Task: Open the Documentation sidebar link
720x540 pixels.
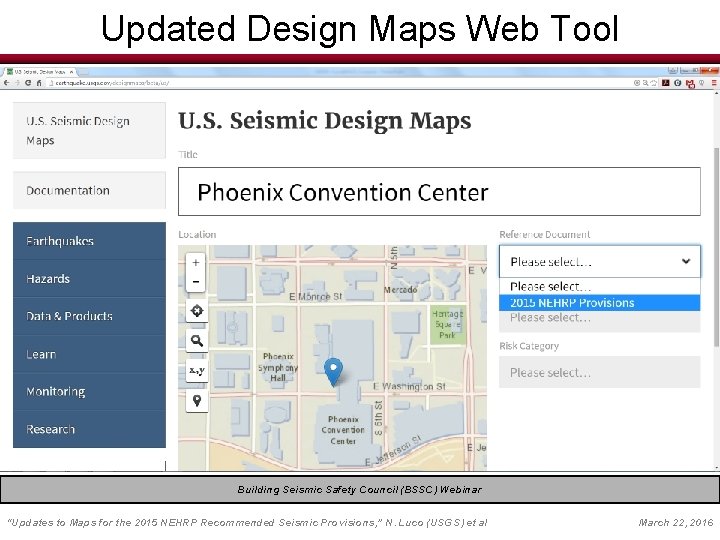Action: (x=89, y=191)
